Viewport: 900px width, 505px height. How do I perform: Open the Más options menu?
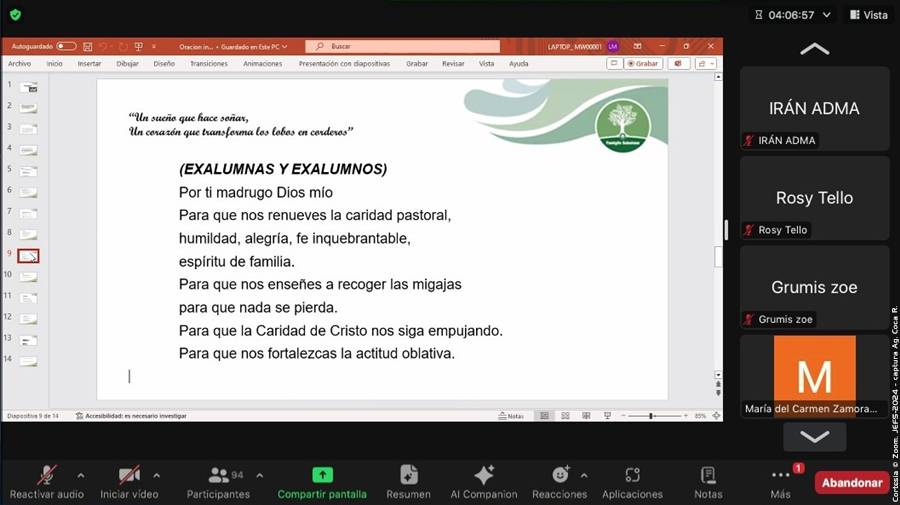click(x=781, y=482)
